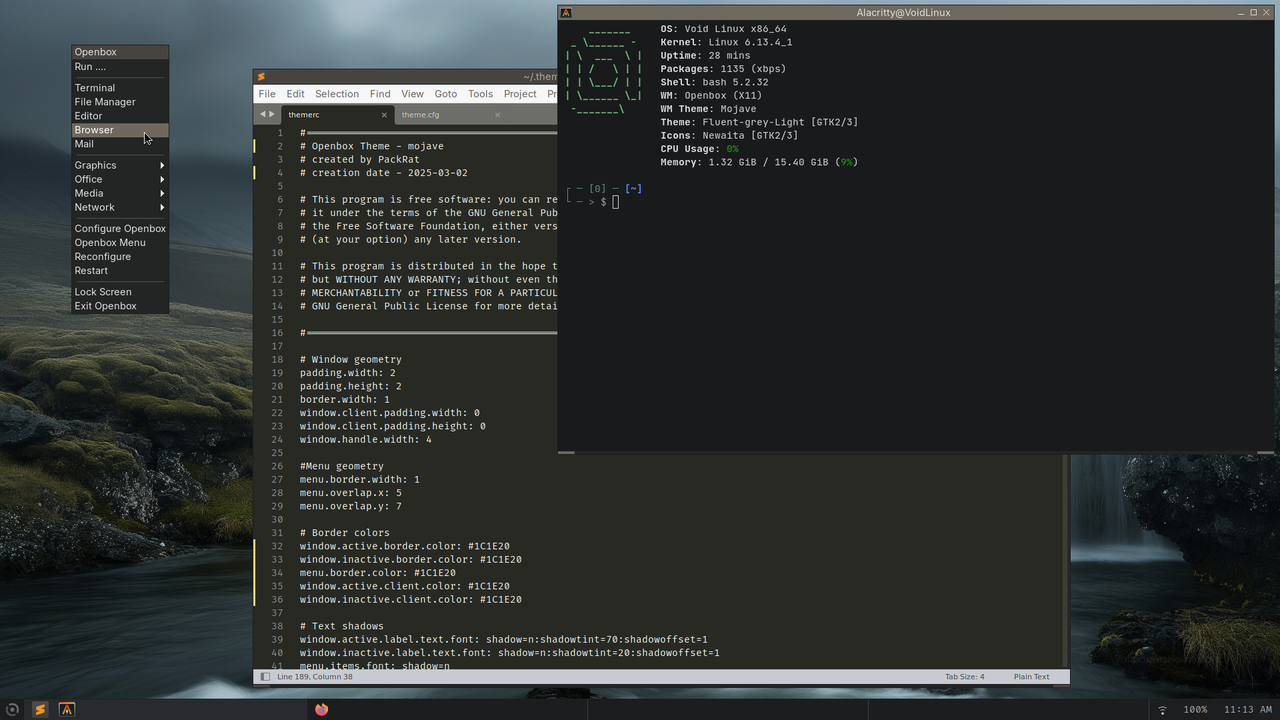Image resolution: width=1280 pixels, height=720 pixels.
Task: Click Reconfigure in Openbox menu
Action: 120,257
